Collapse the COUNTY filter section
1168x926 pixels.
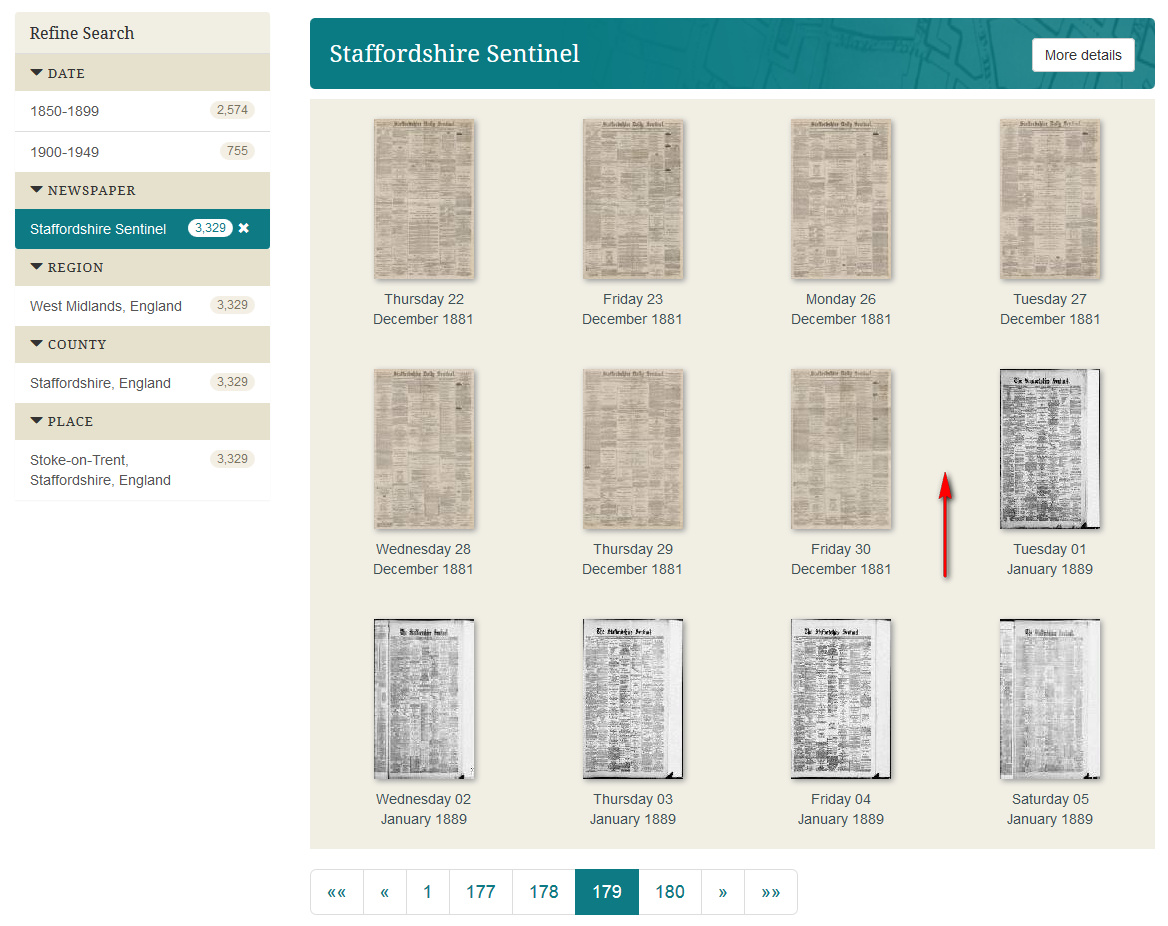click(x=69, y=344)
